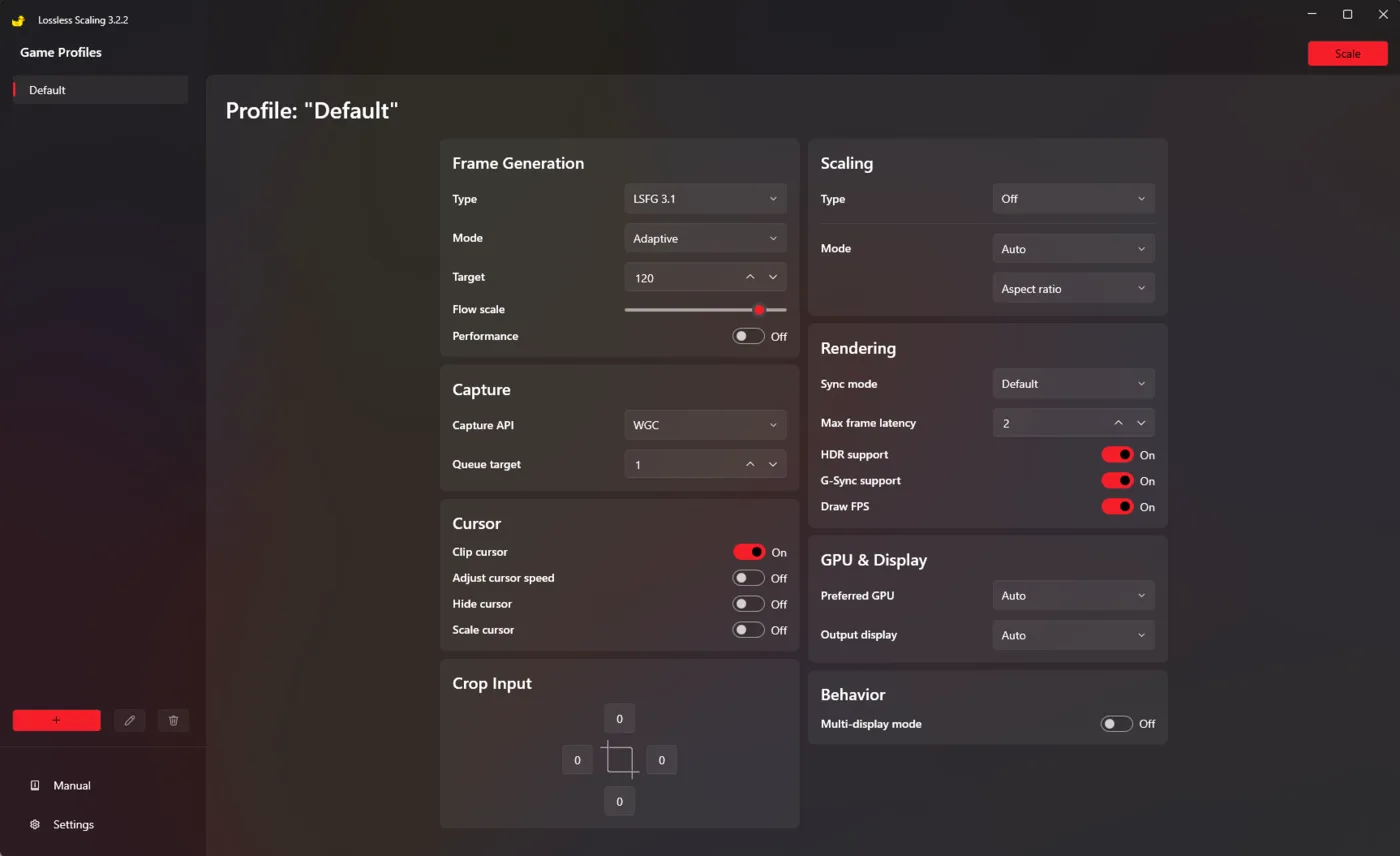Increase Queue target with up arrow

750,464
